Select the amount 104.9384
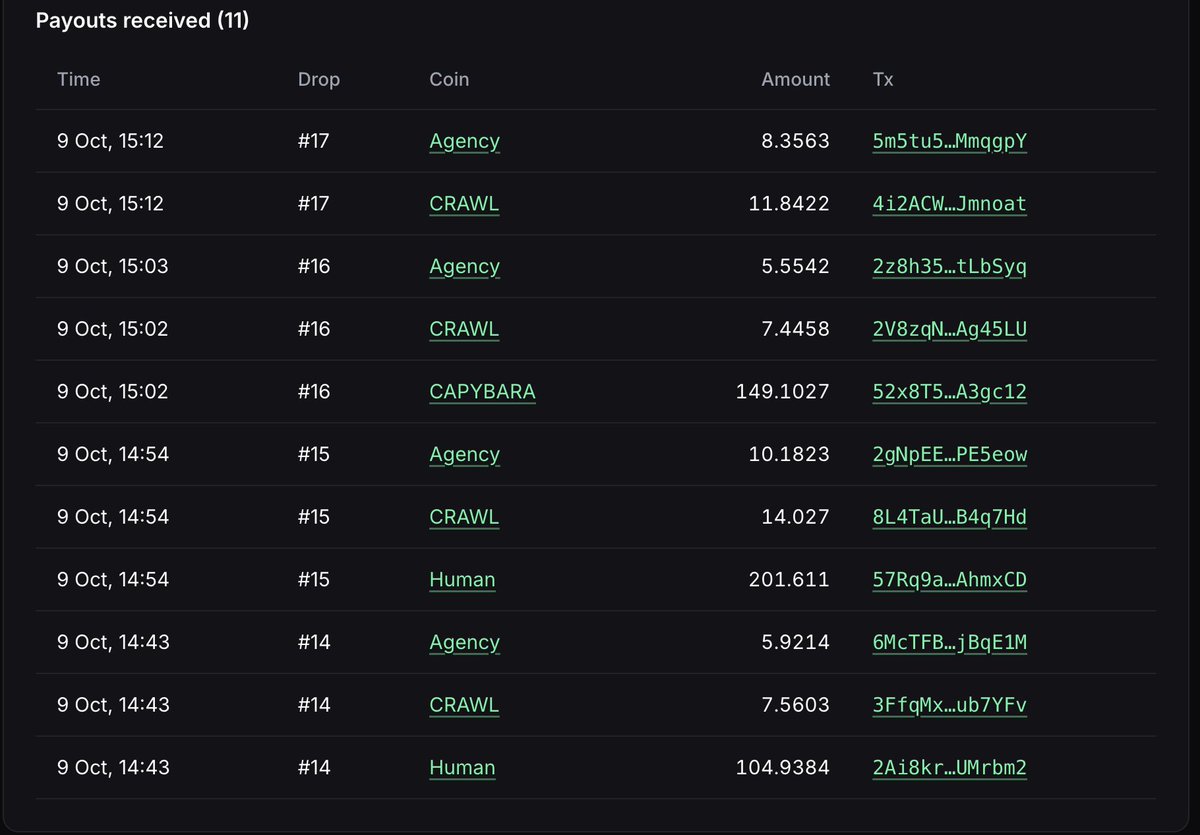This screenshot has width=1200, height=835. (x=783, y=768)
